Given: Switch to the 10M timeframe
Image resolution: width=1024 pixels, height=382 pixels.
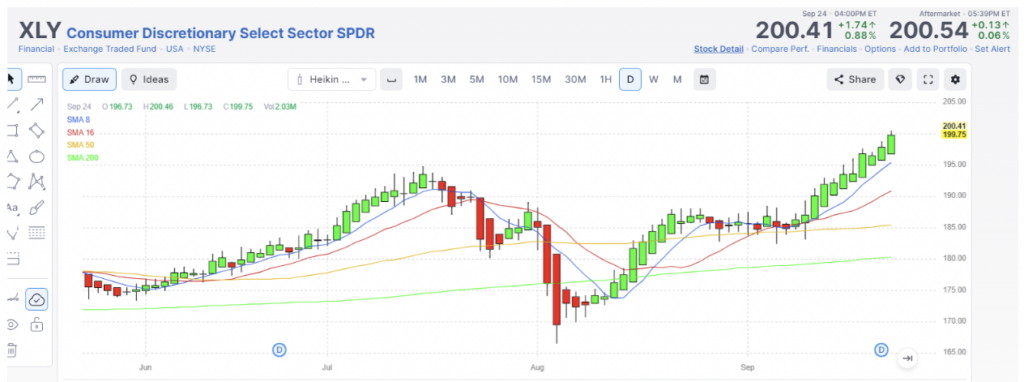Looking at the screenshot, I should coord(507,80).
